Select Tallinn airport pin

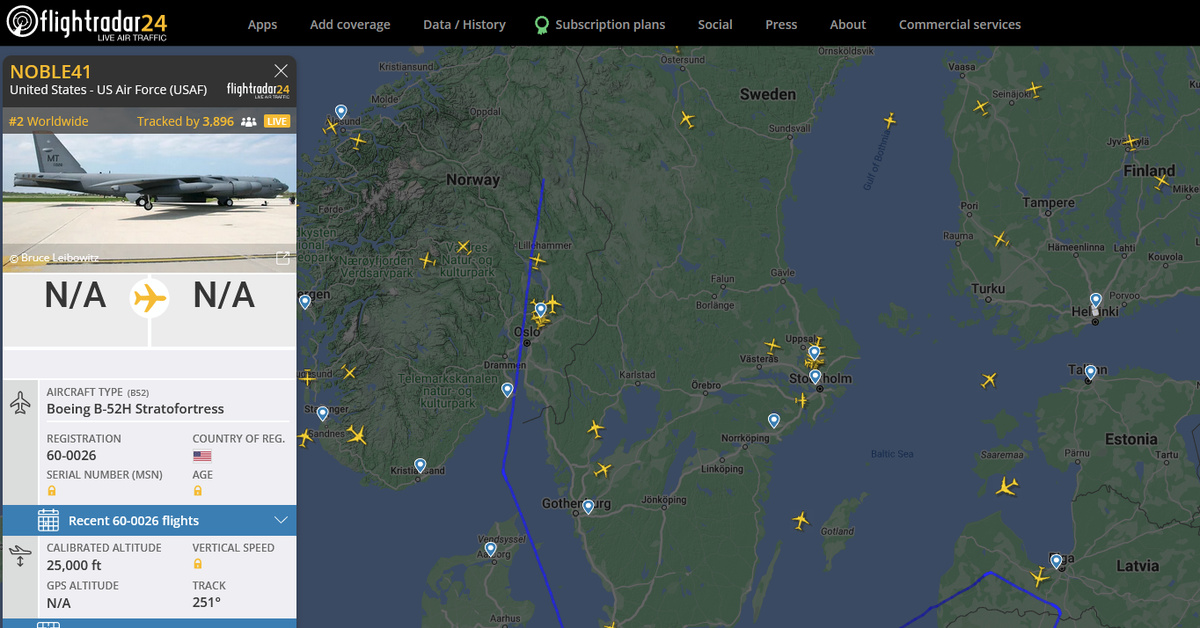coord(1090,373)
